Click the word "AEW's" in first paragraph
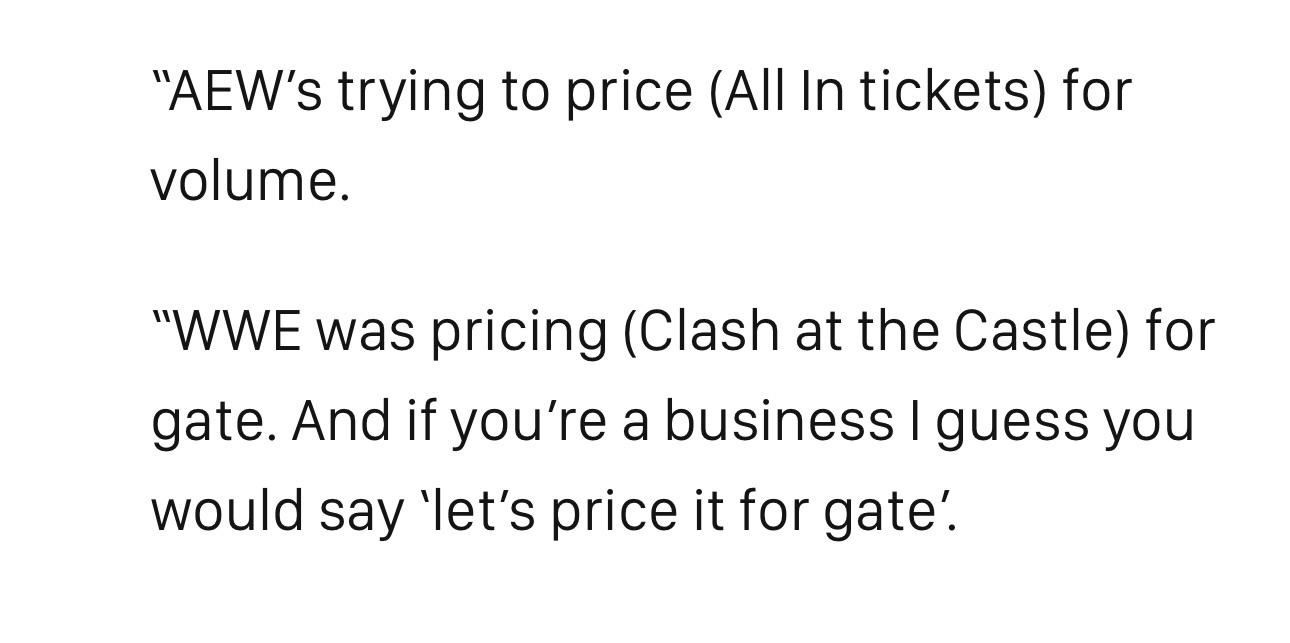 [245, 92]
